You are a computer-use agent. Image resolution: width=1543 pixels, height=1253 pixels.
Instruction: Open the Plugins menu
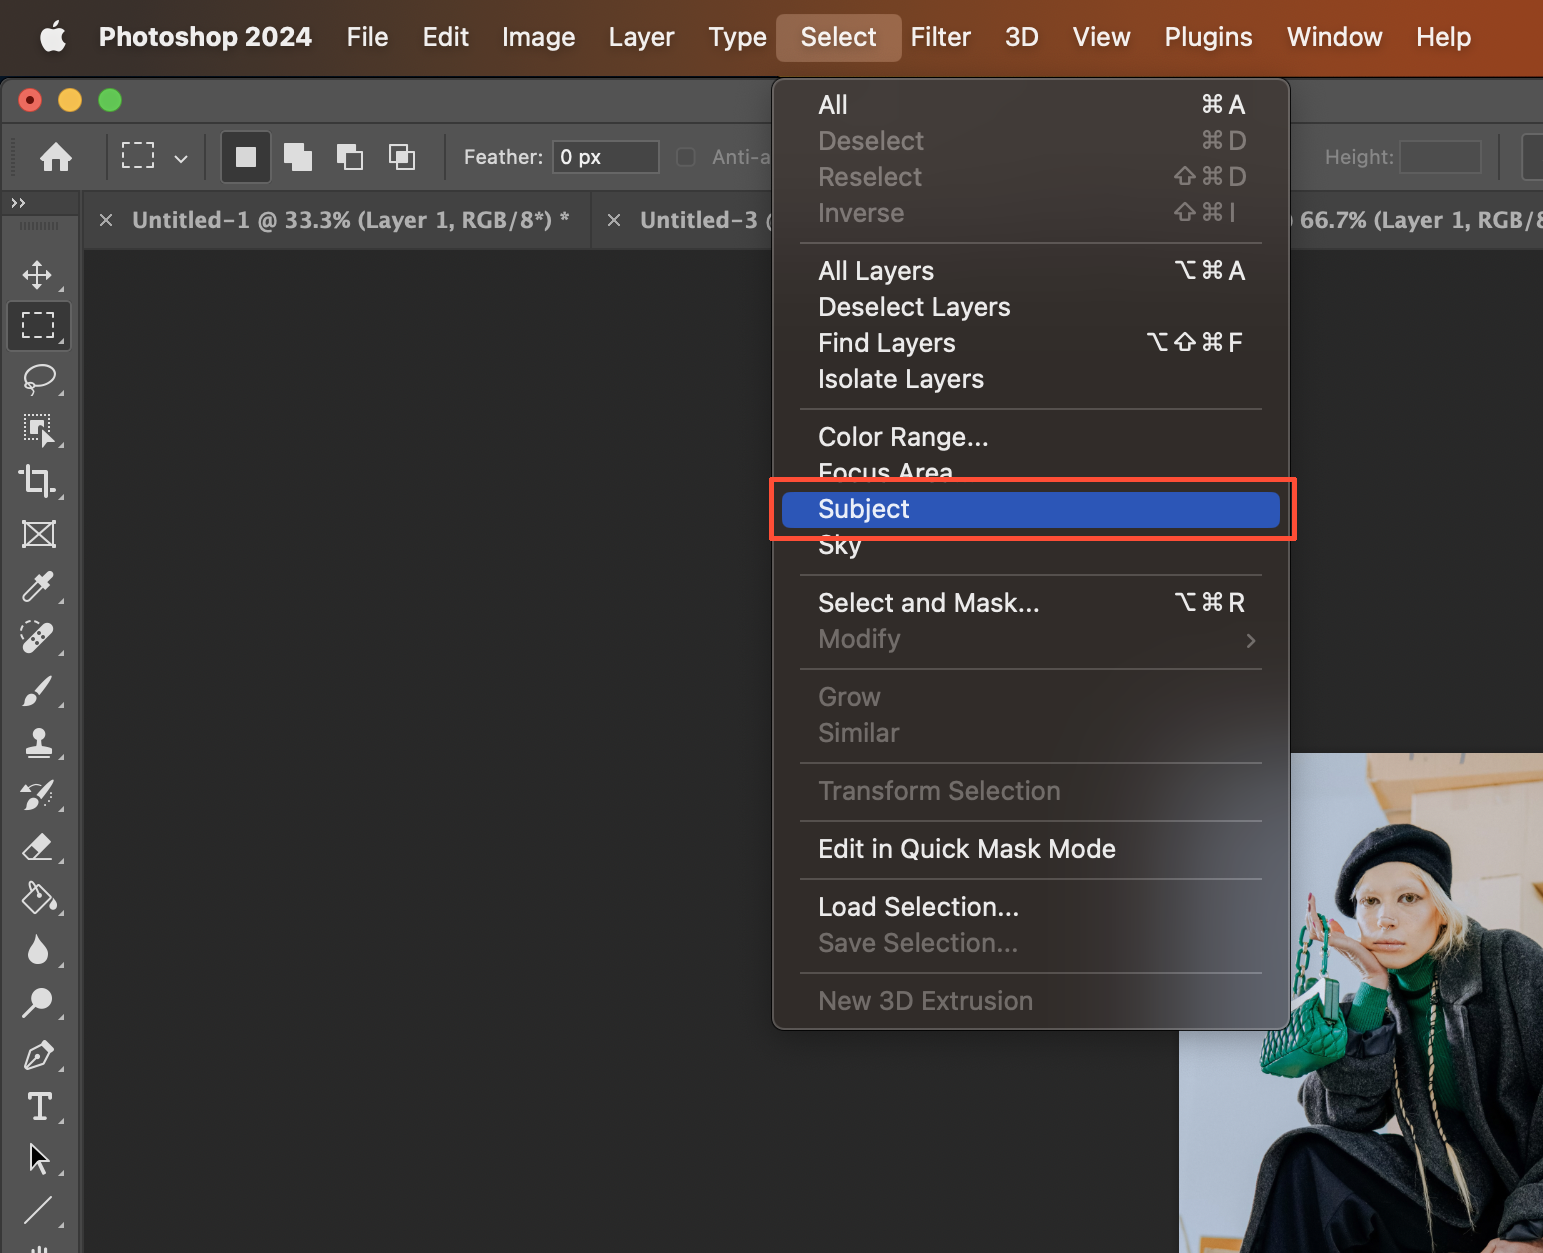click(1208, 37)
